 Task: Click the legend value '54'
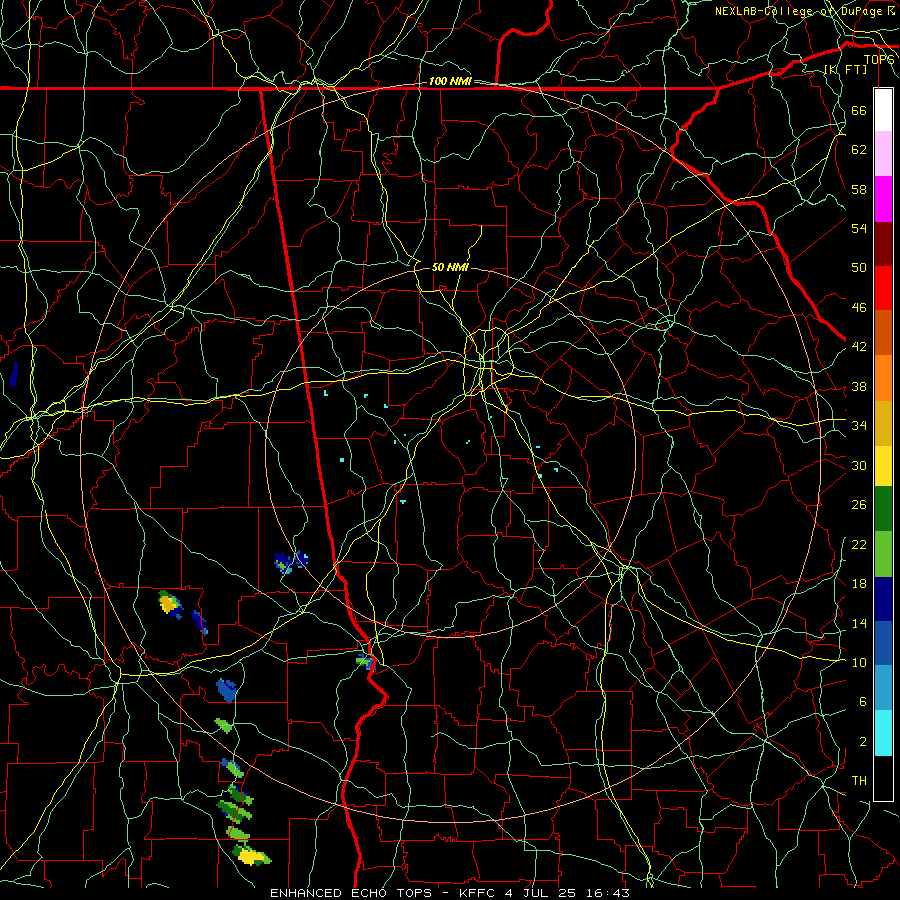[x=859, y=228]
